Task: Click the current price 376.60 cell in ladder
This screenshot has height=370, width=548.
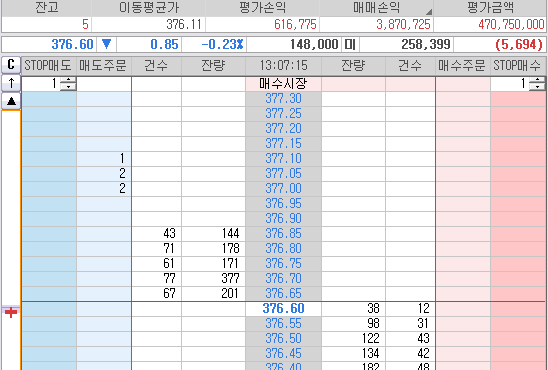Action: [283, 309]
